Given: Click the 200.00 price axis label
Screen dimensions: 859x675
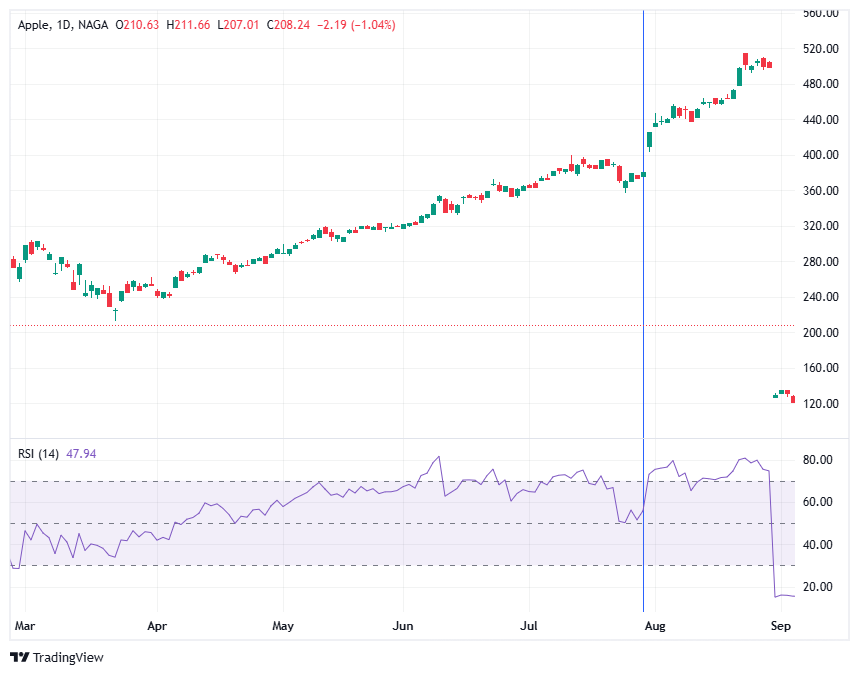Looking at the screenshot, I should [819, 332].
